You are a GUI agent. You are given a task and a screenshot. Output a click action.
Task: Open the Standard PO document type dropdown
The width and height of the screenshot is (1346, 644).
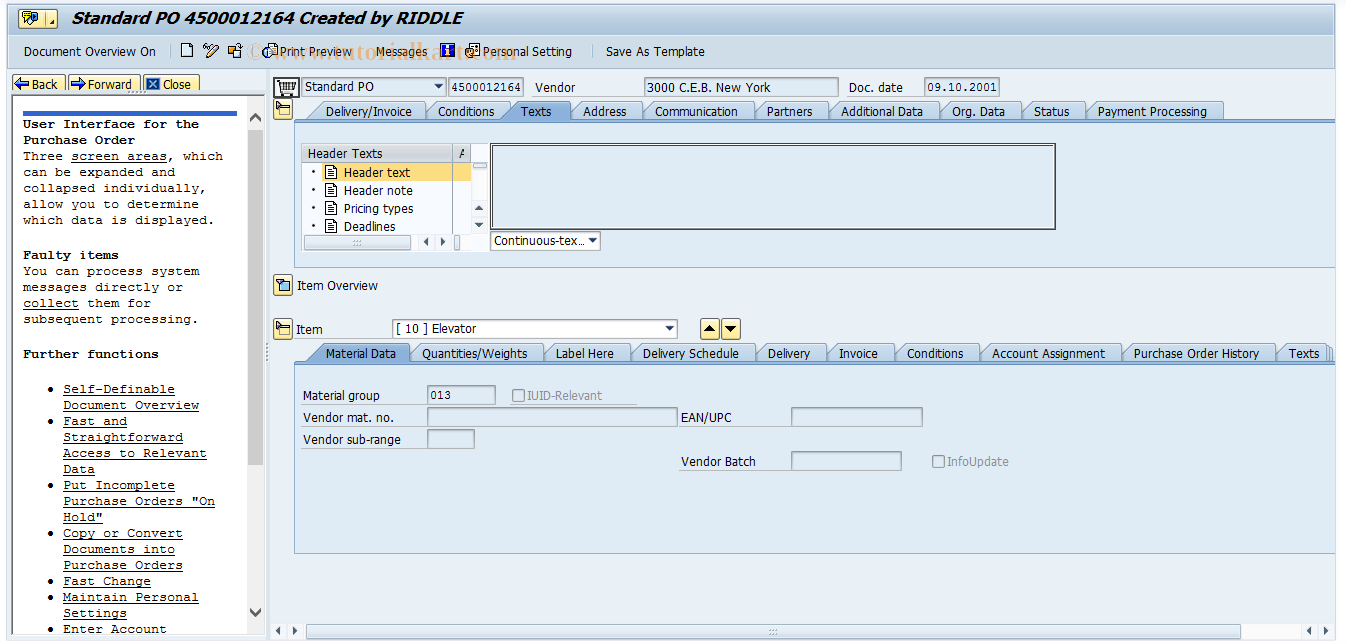(436, 87)
